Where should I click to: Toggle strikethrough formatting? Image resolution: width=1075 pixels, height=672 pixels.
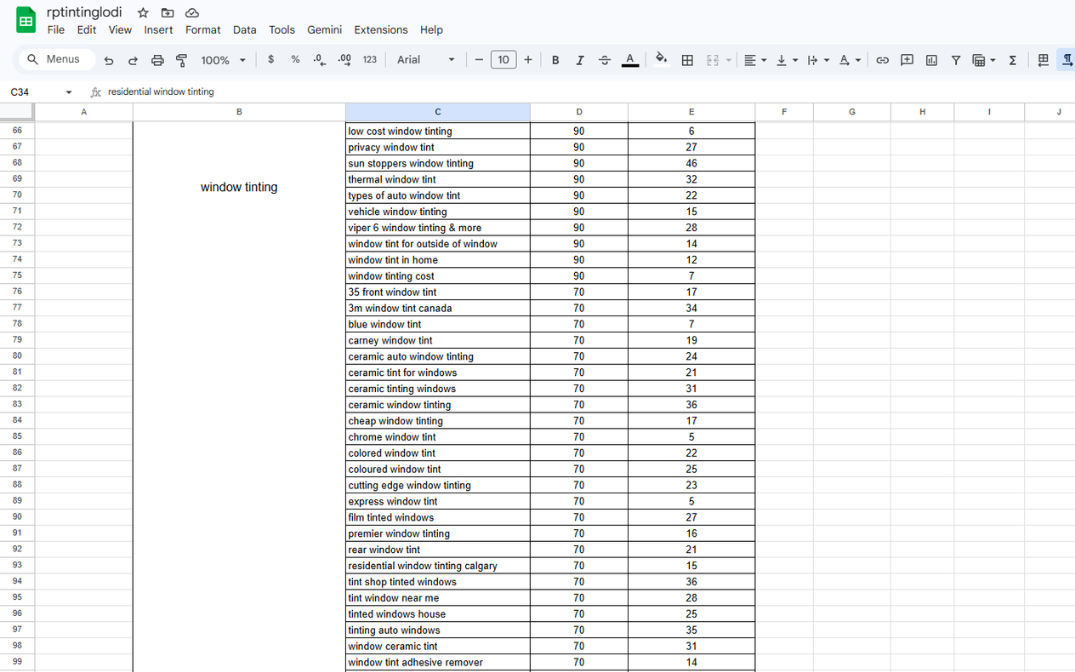[604, 60]
